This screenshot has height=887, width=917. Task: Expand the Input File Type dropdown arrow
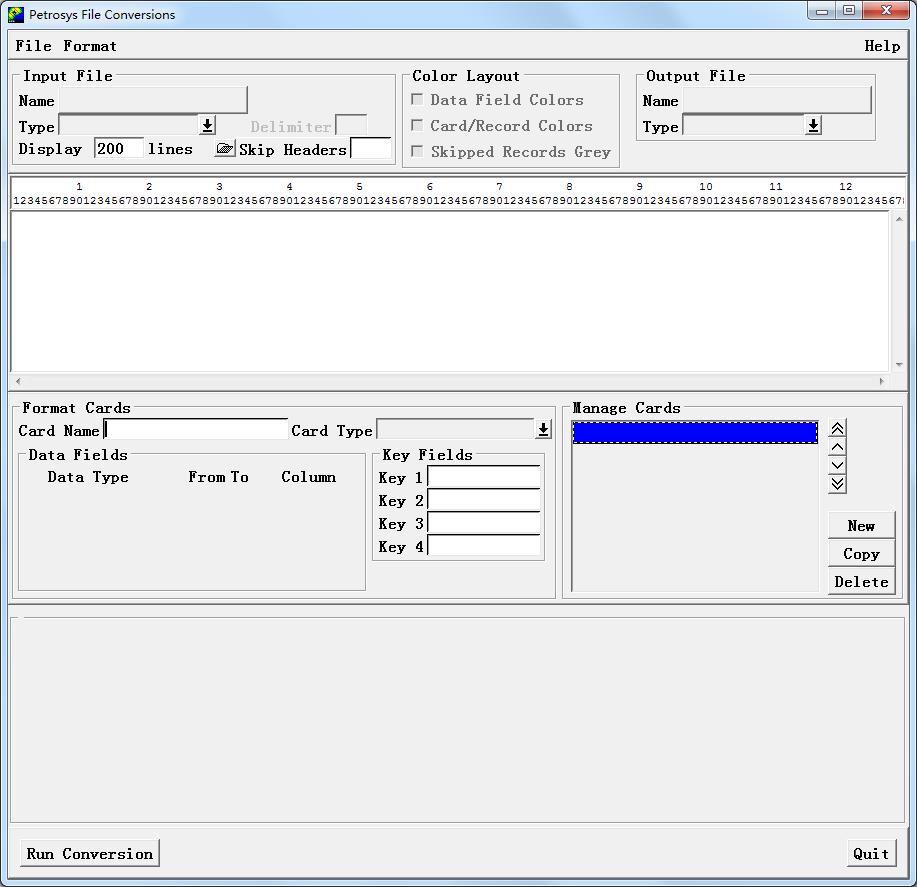tap(207, 125)
